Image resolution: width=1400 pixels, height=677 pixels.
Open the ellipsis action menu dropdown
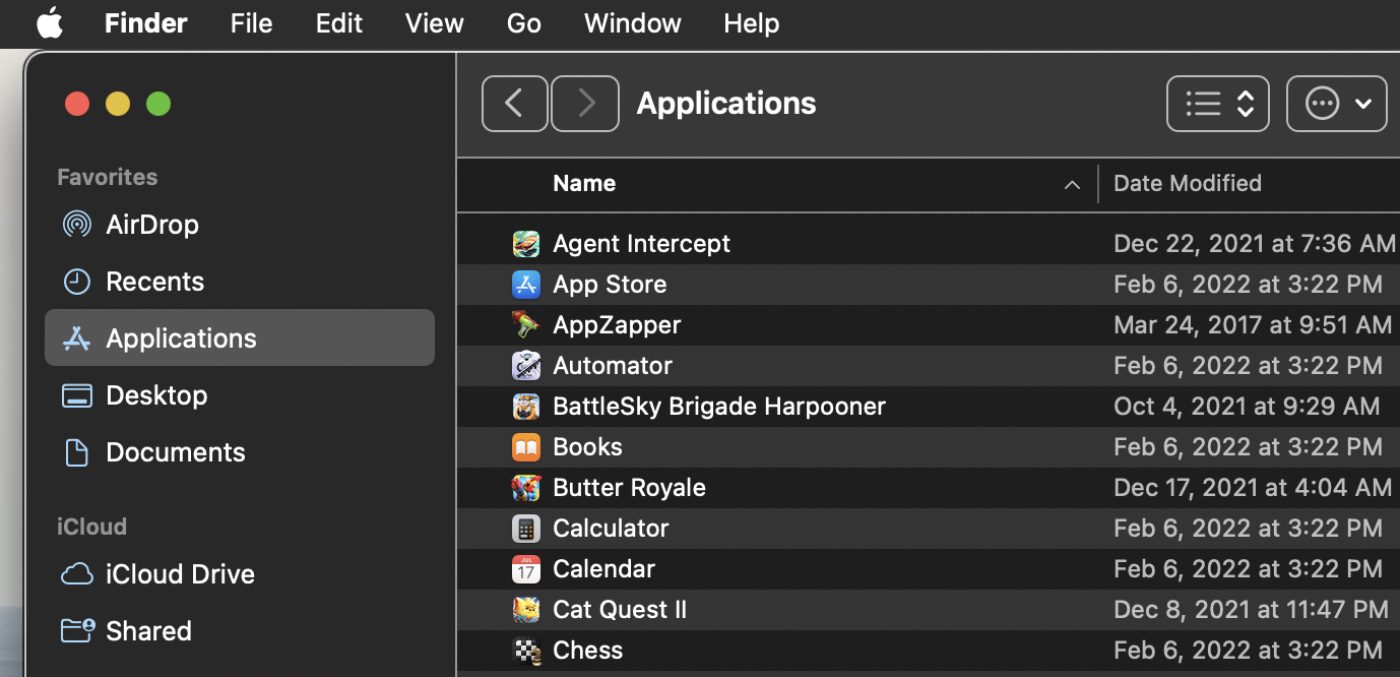tap(1336, 104)
